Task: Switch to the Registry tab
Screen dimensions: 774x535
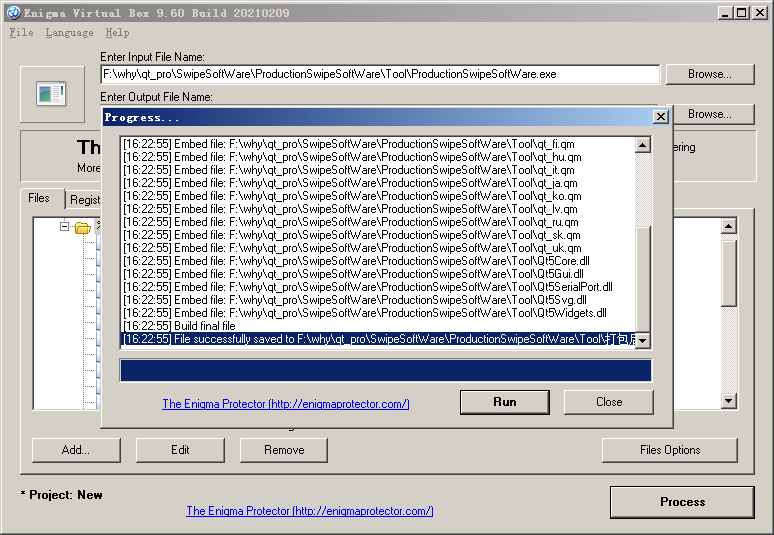Action: (x=84, y=200)
